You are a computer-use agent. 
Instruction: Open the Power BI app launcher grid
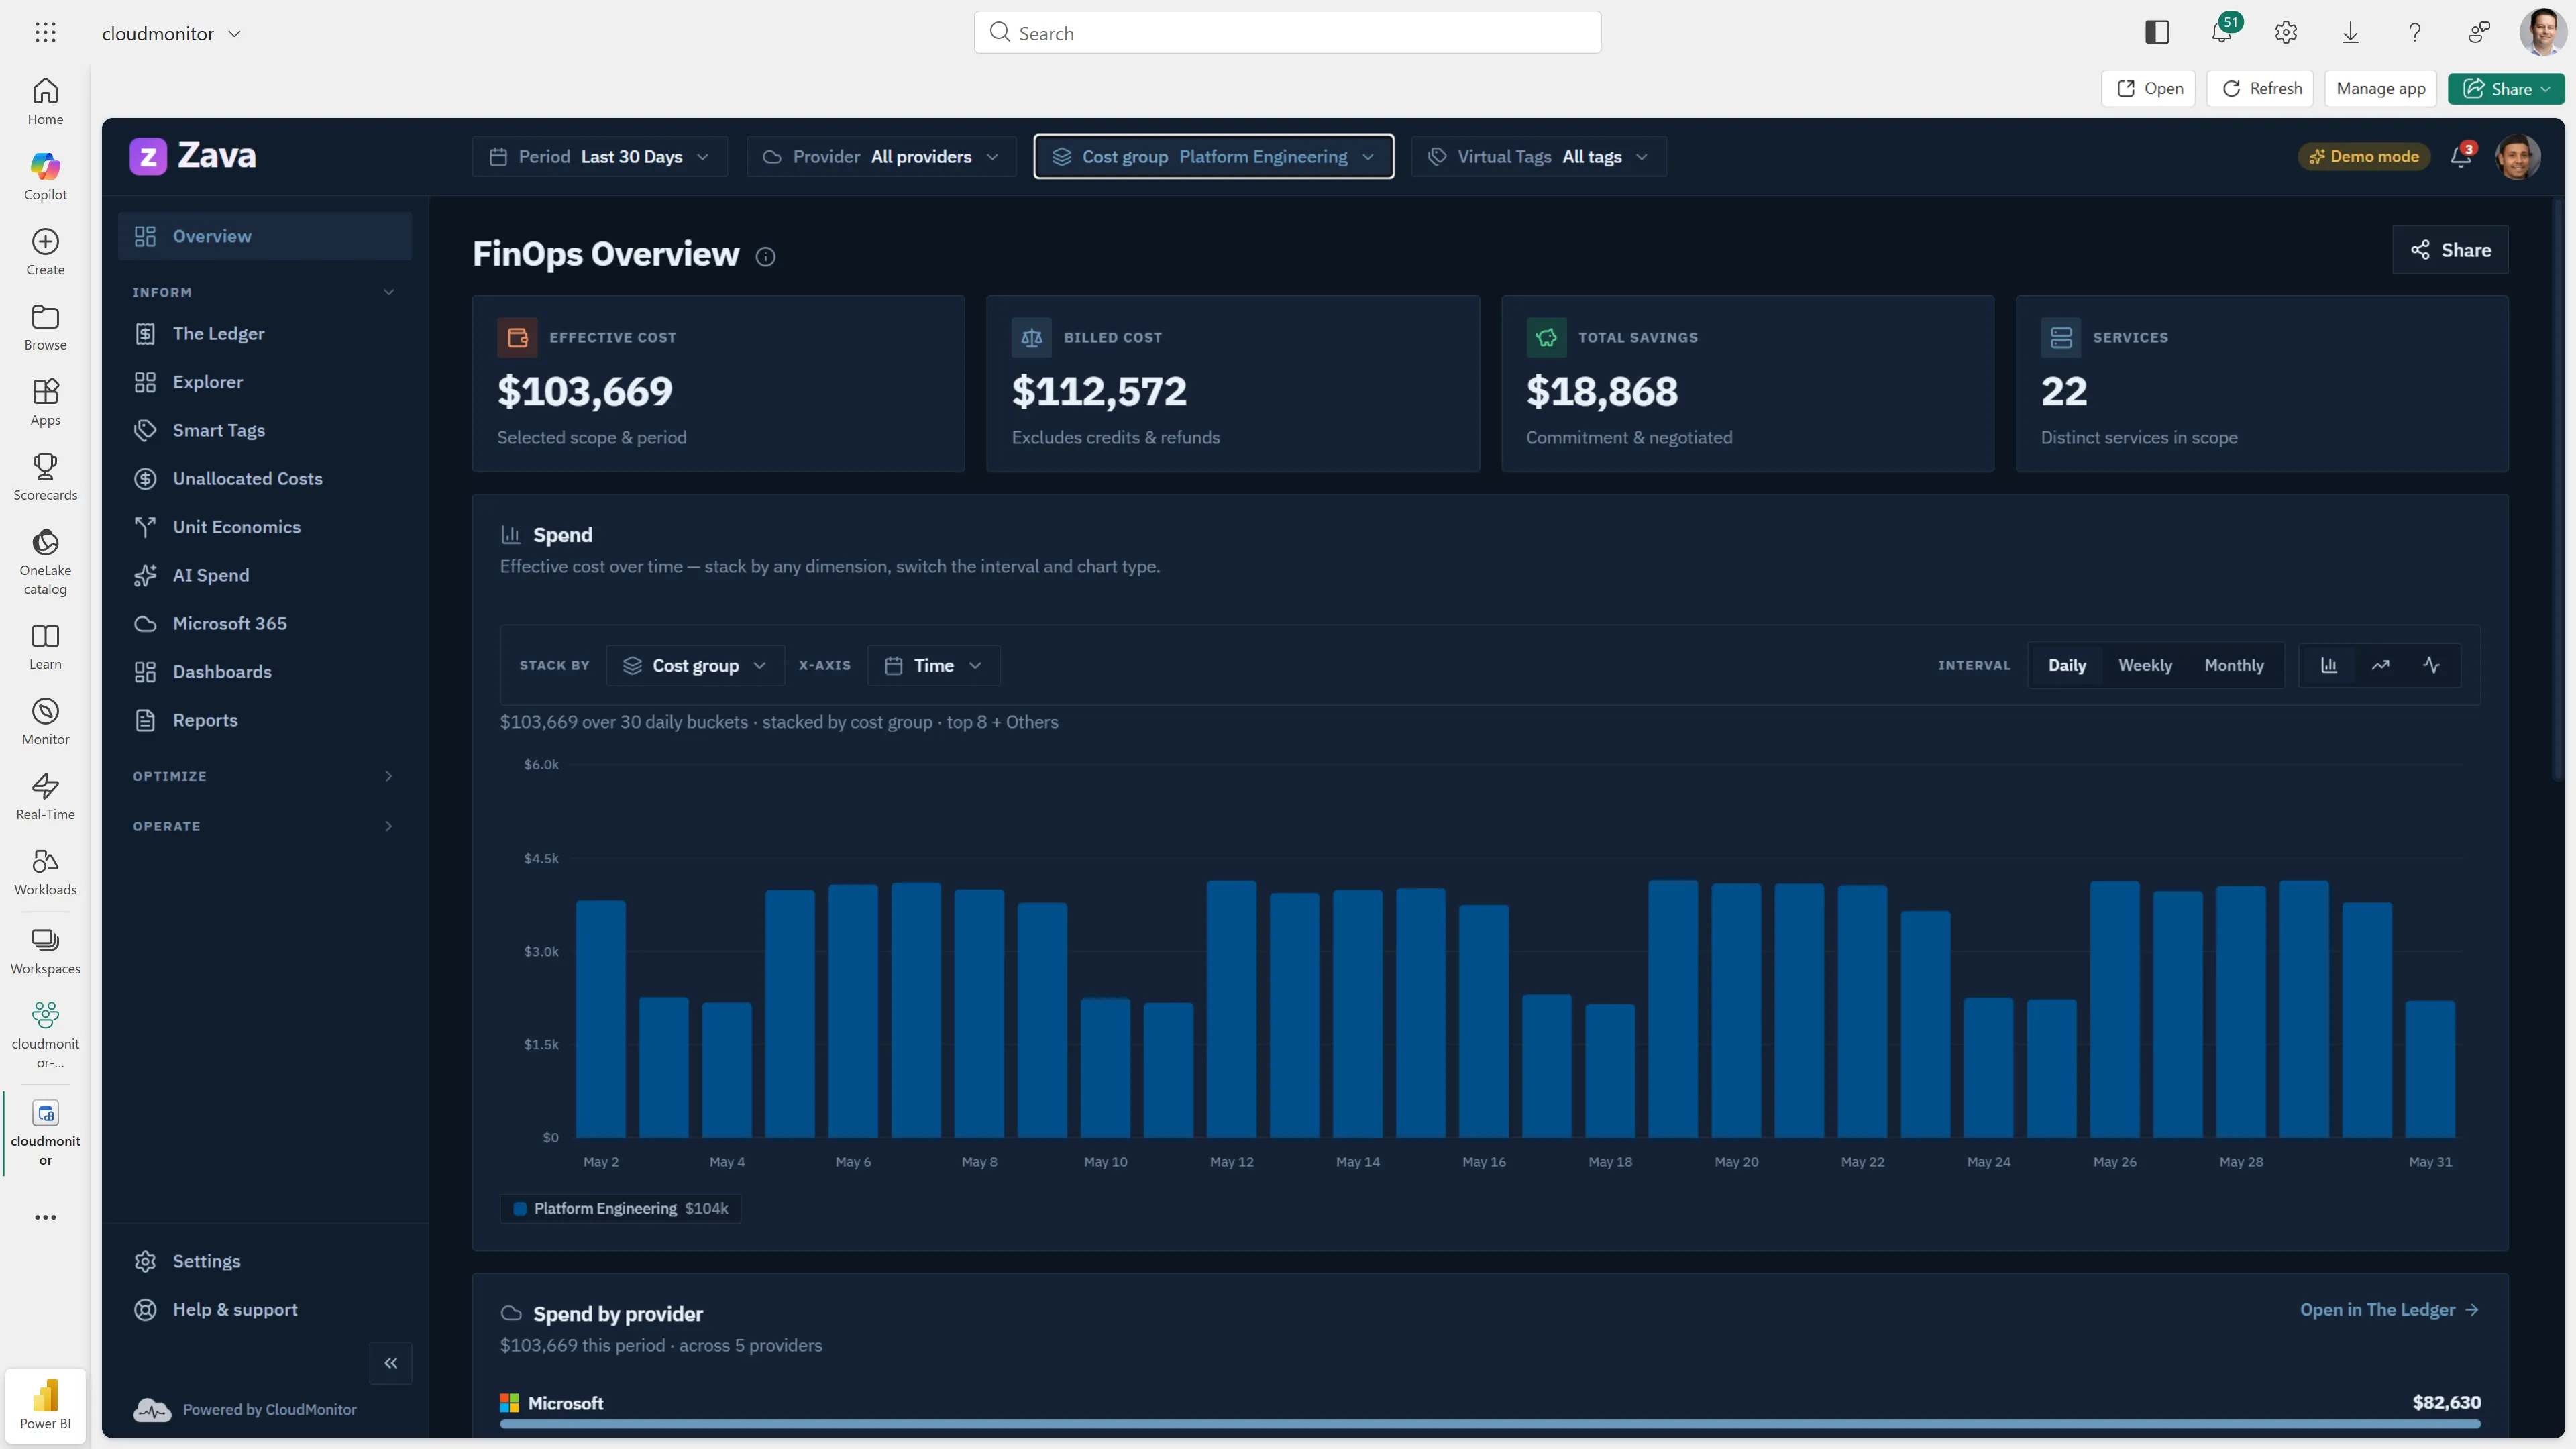[45, 33]
